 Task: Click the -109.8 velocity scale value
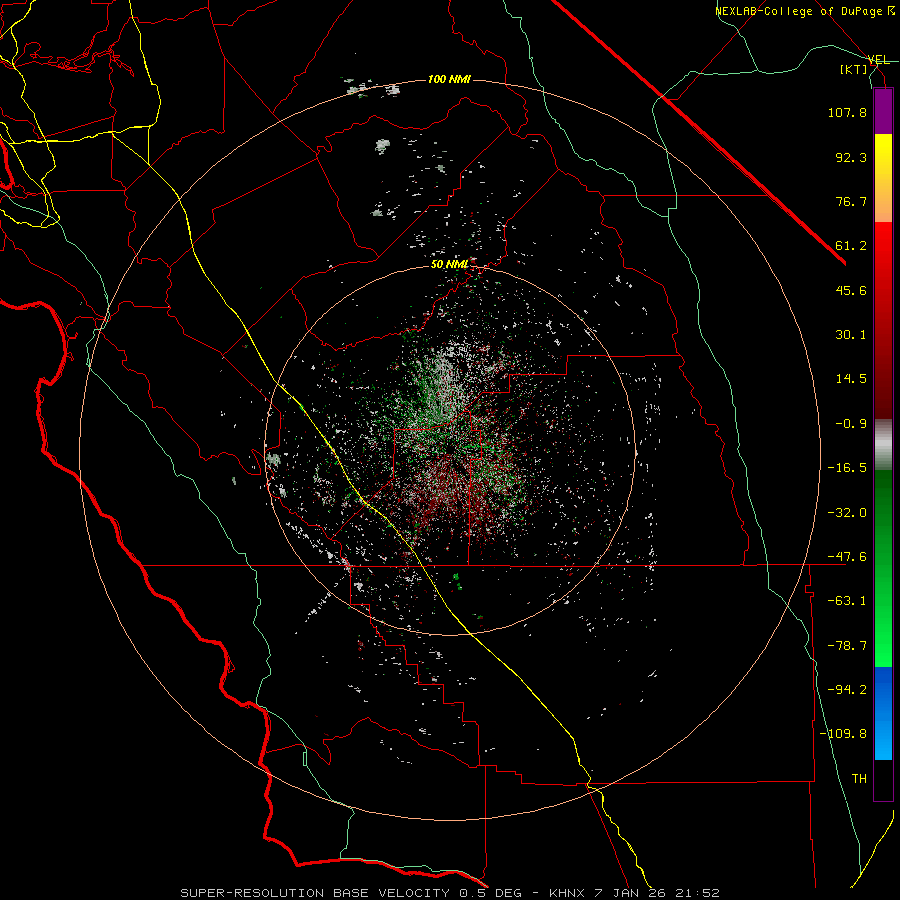point(843,734)
